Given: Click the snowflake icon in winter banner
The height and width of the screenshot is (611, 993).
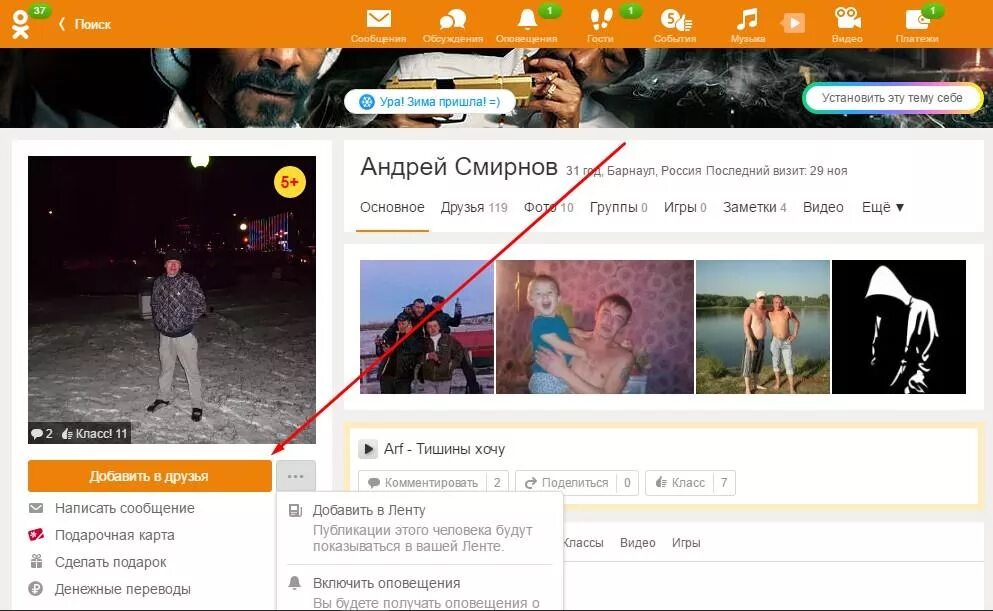Looking at the screenshot, I should pos(367,101).
